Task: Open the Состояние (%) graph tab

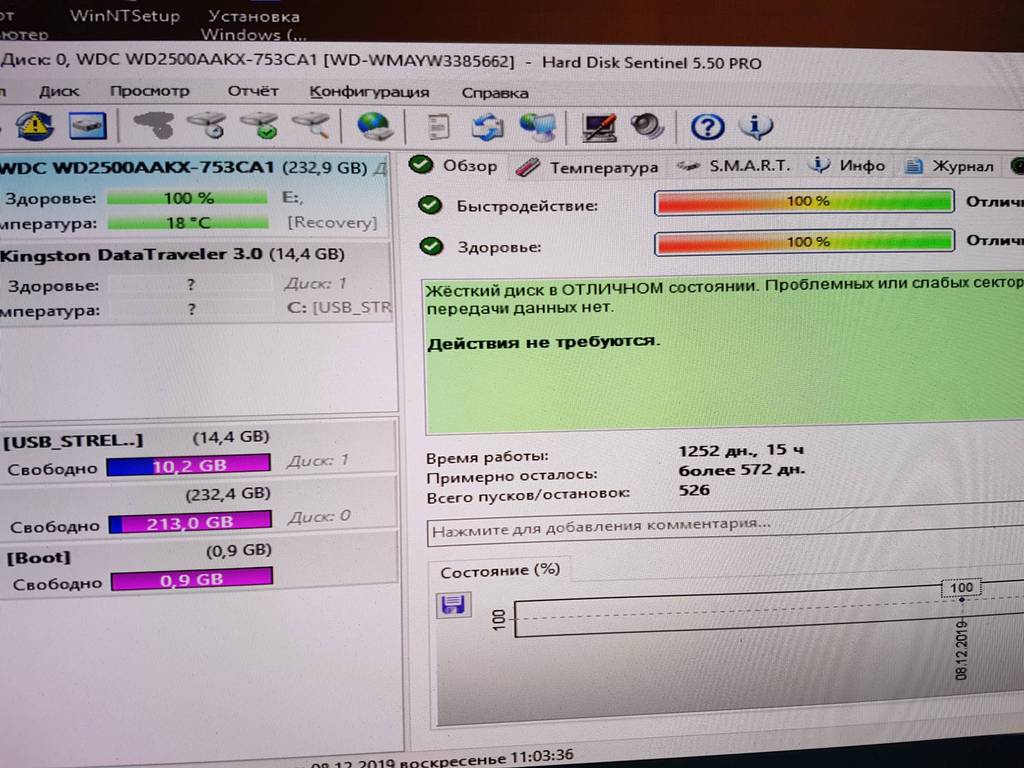Action: (x=500, y=571)
